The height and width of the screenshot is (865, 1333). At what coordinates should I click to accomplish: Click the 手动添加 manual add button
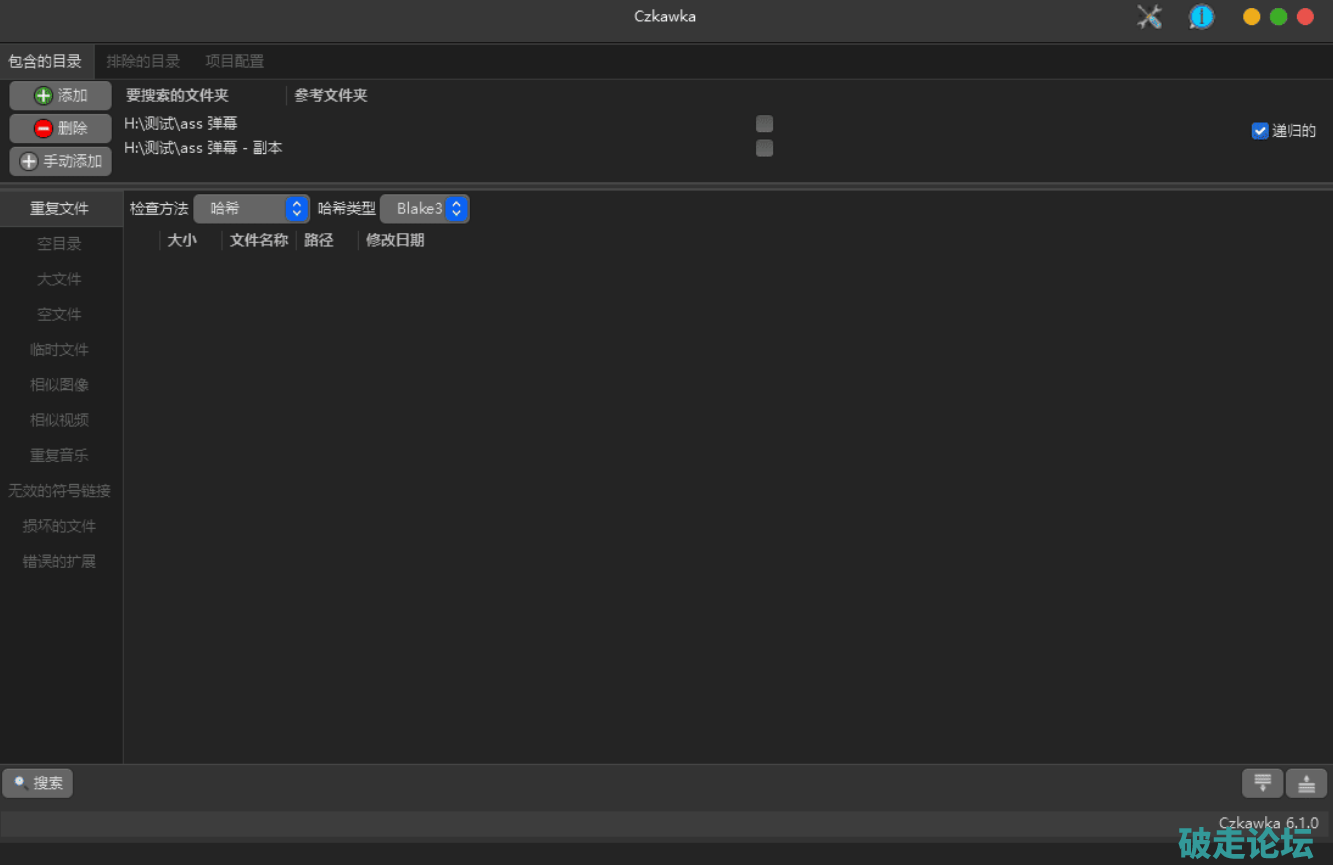[61, 161]
